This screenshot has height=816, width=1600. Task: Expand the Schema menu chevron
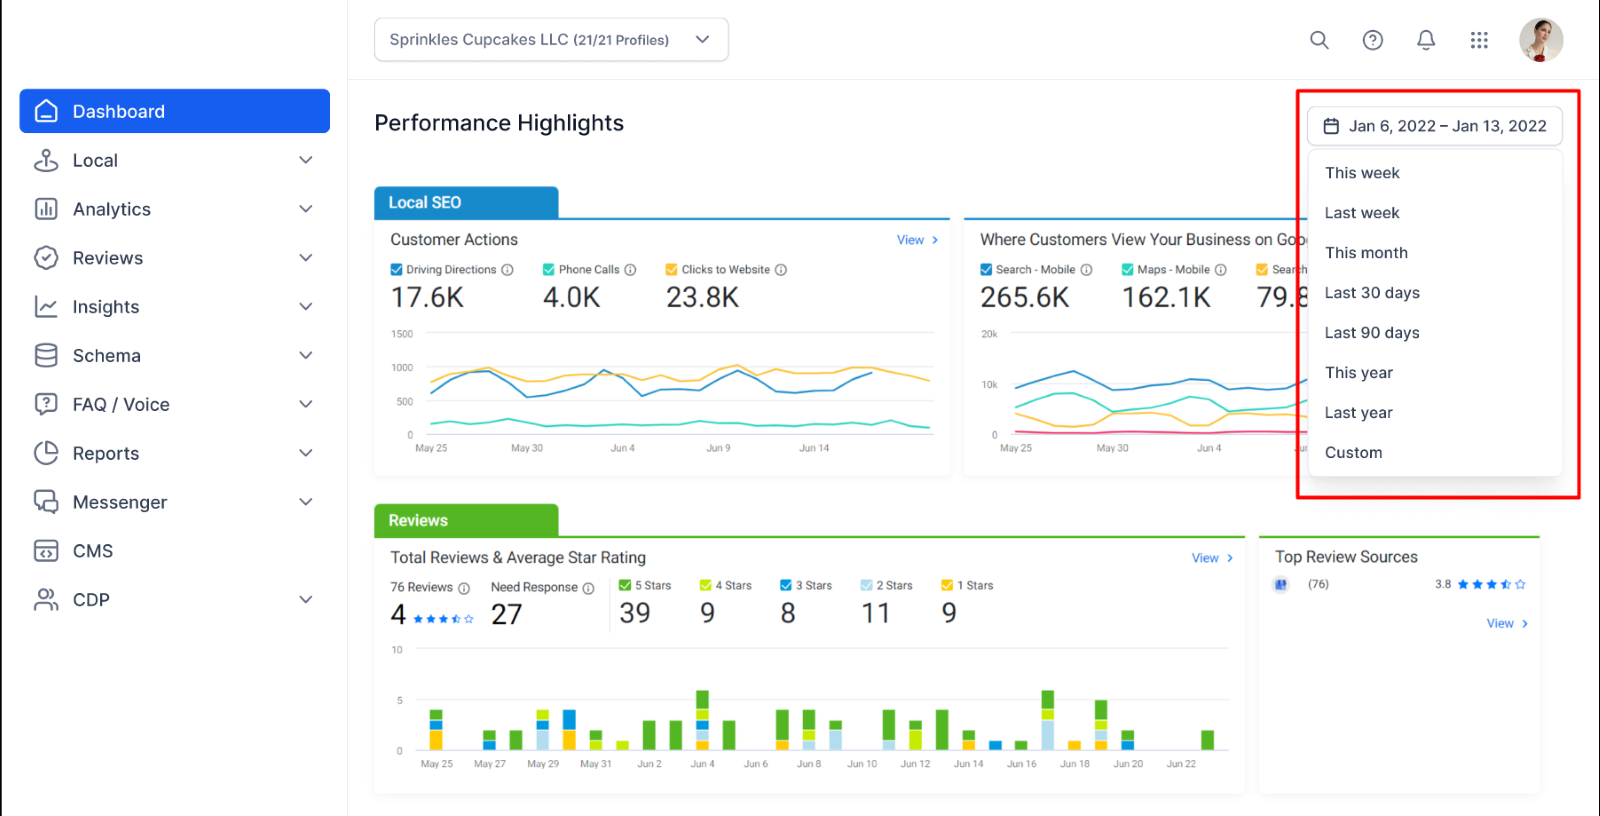coord(306,355)
